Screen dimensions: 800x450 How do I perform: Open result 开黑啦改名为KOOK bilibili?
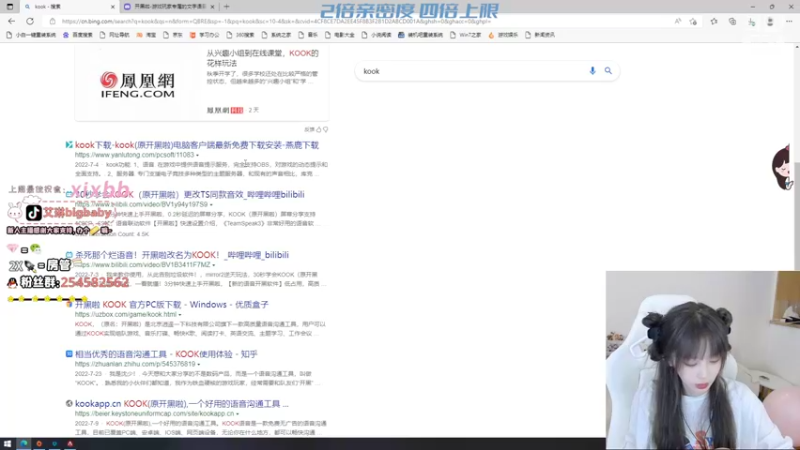click(182, 255)
